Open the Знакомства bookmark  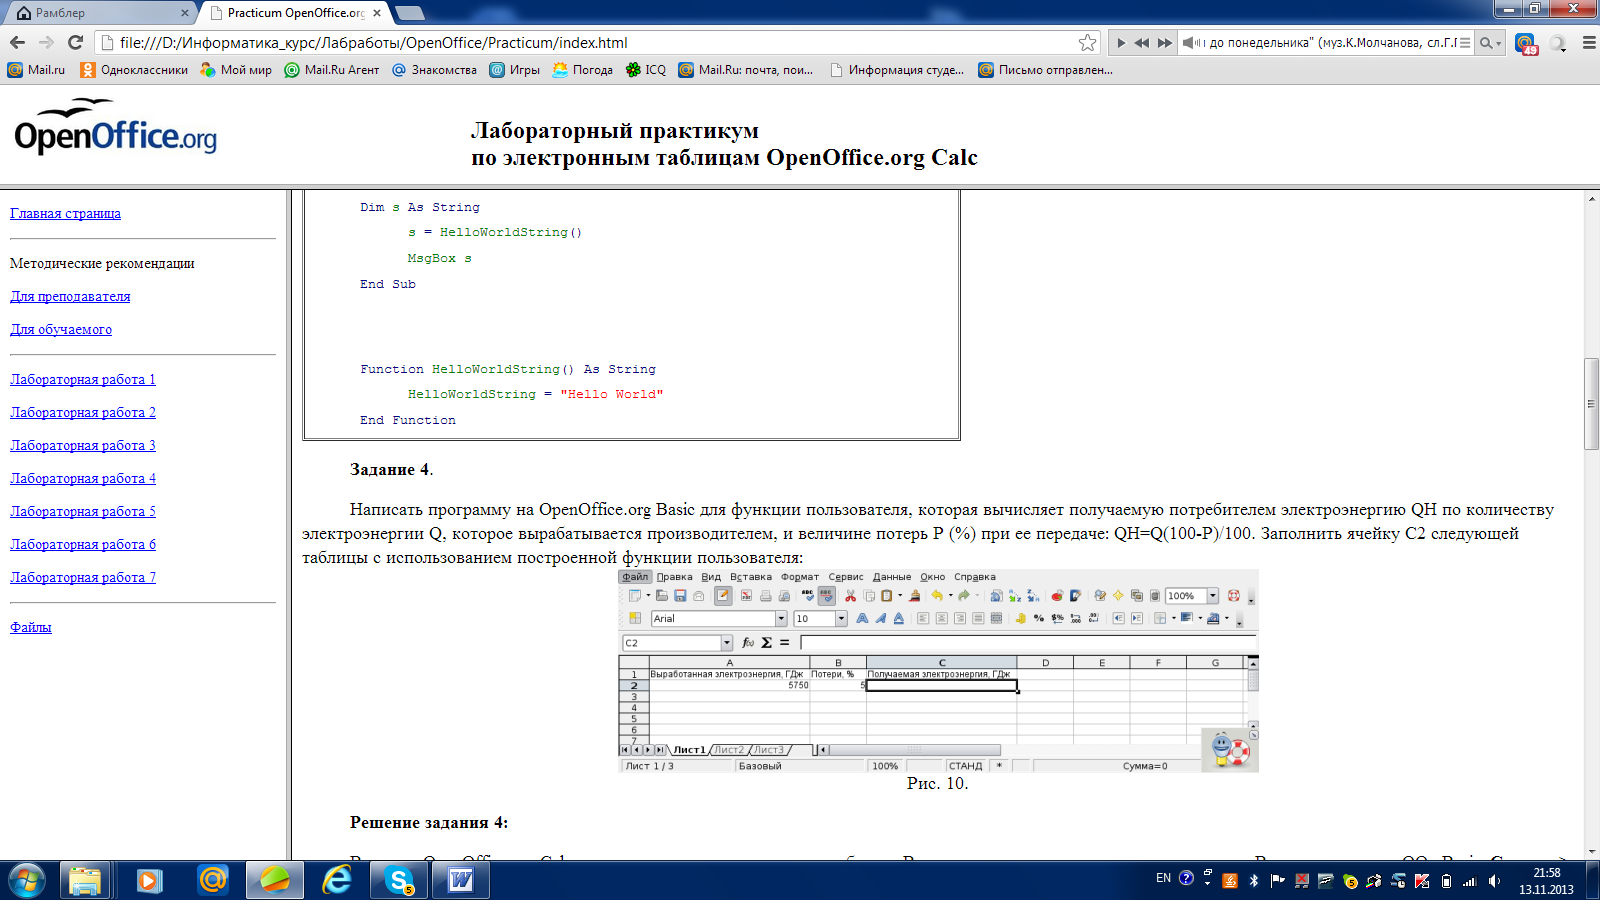pos(434,70)
